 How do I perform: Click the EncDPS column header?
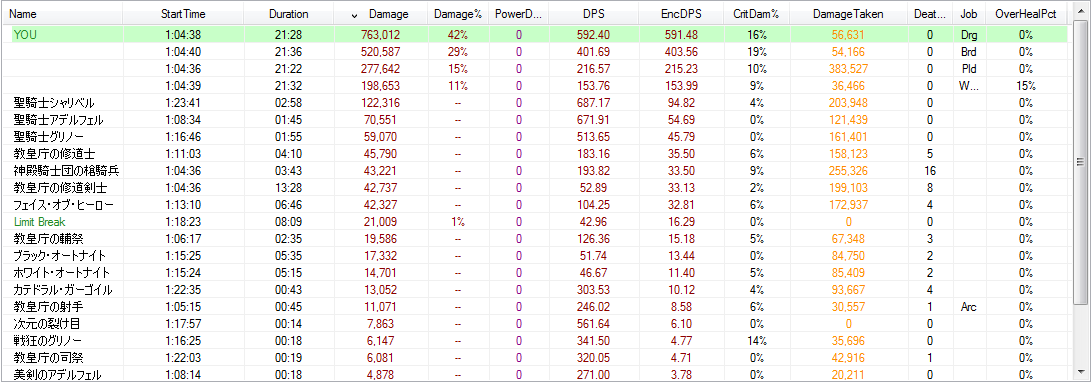click(680, 13)
